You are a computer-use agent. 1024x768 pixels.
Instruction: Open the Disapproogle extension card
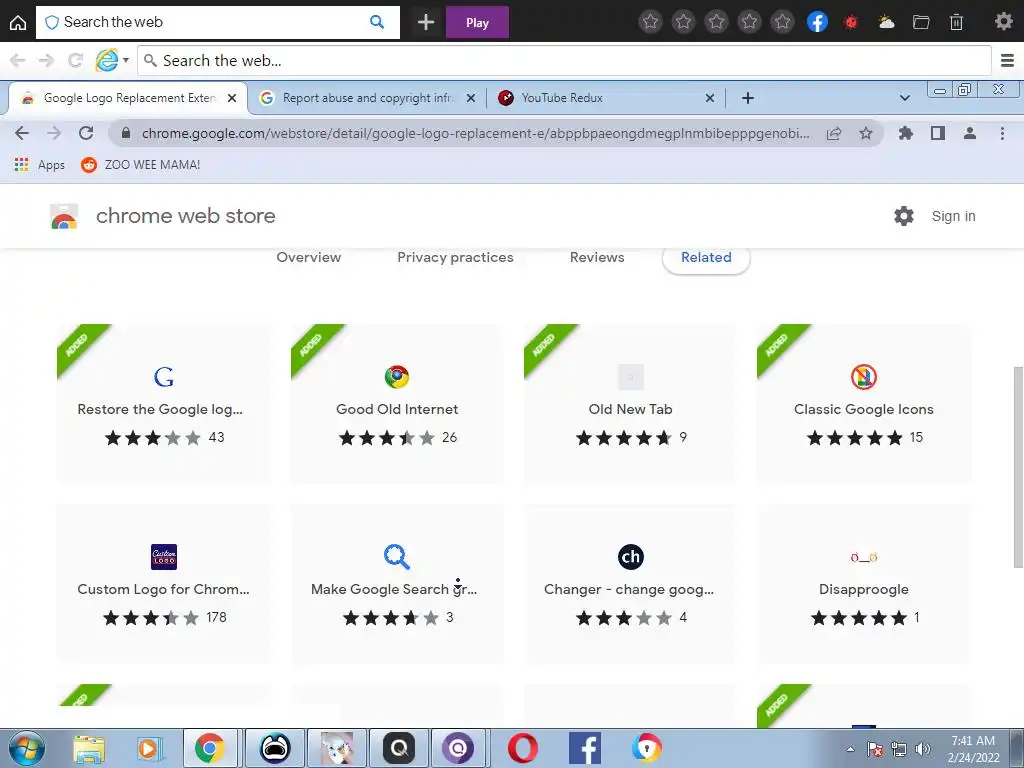tap(863, 584)
